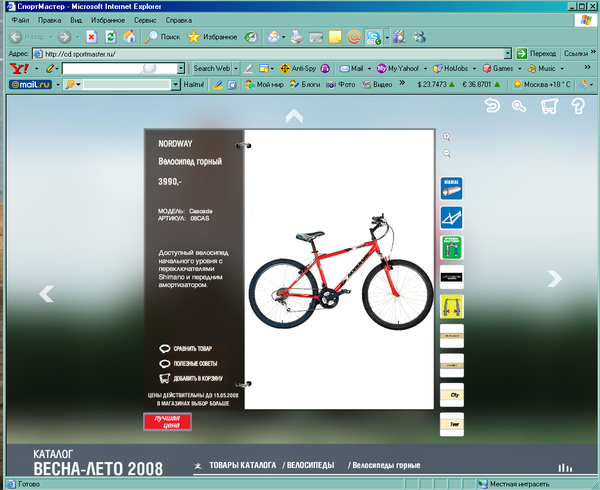Screen dimensions: 600x490
Task: Expand the Music dropdown arrow
Action: coord(562,69)
